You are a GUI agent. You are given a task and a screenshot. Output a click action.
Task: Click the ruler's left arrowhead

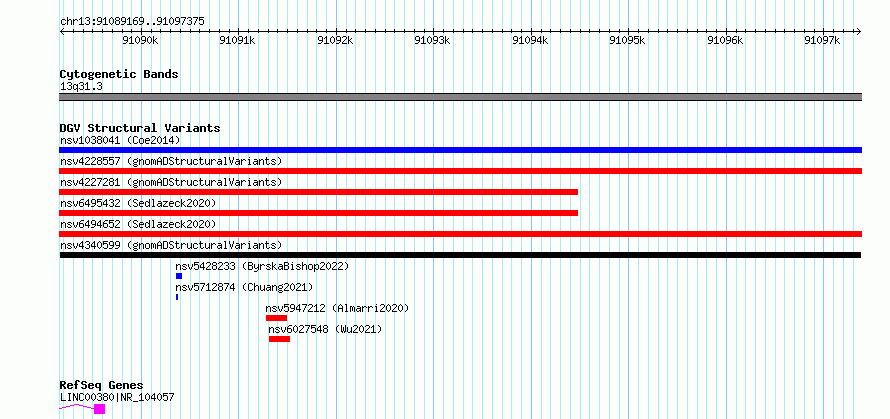click(62, 31)
